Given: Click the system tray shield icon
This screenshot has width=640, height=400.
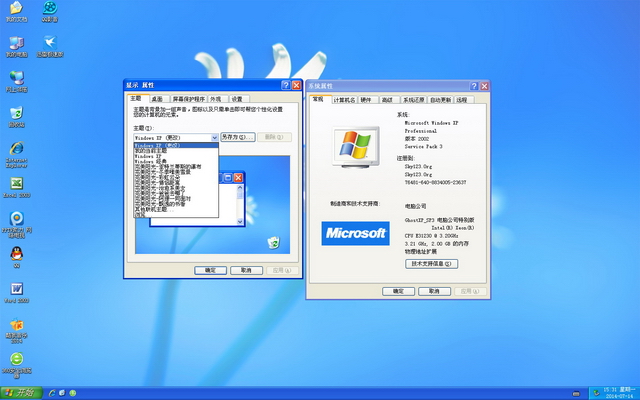Looking at the screenshot, I should click(x=596, y=393).
